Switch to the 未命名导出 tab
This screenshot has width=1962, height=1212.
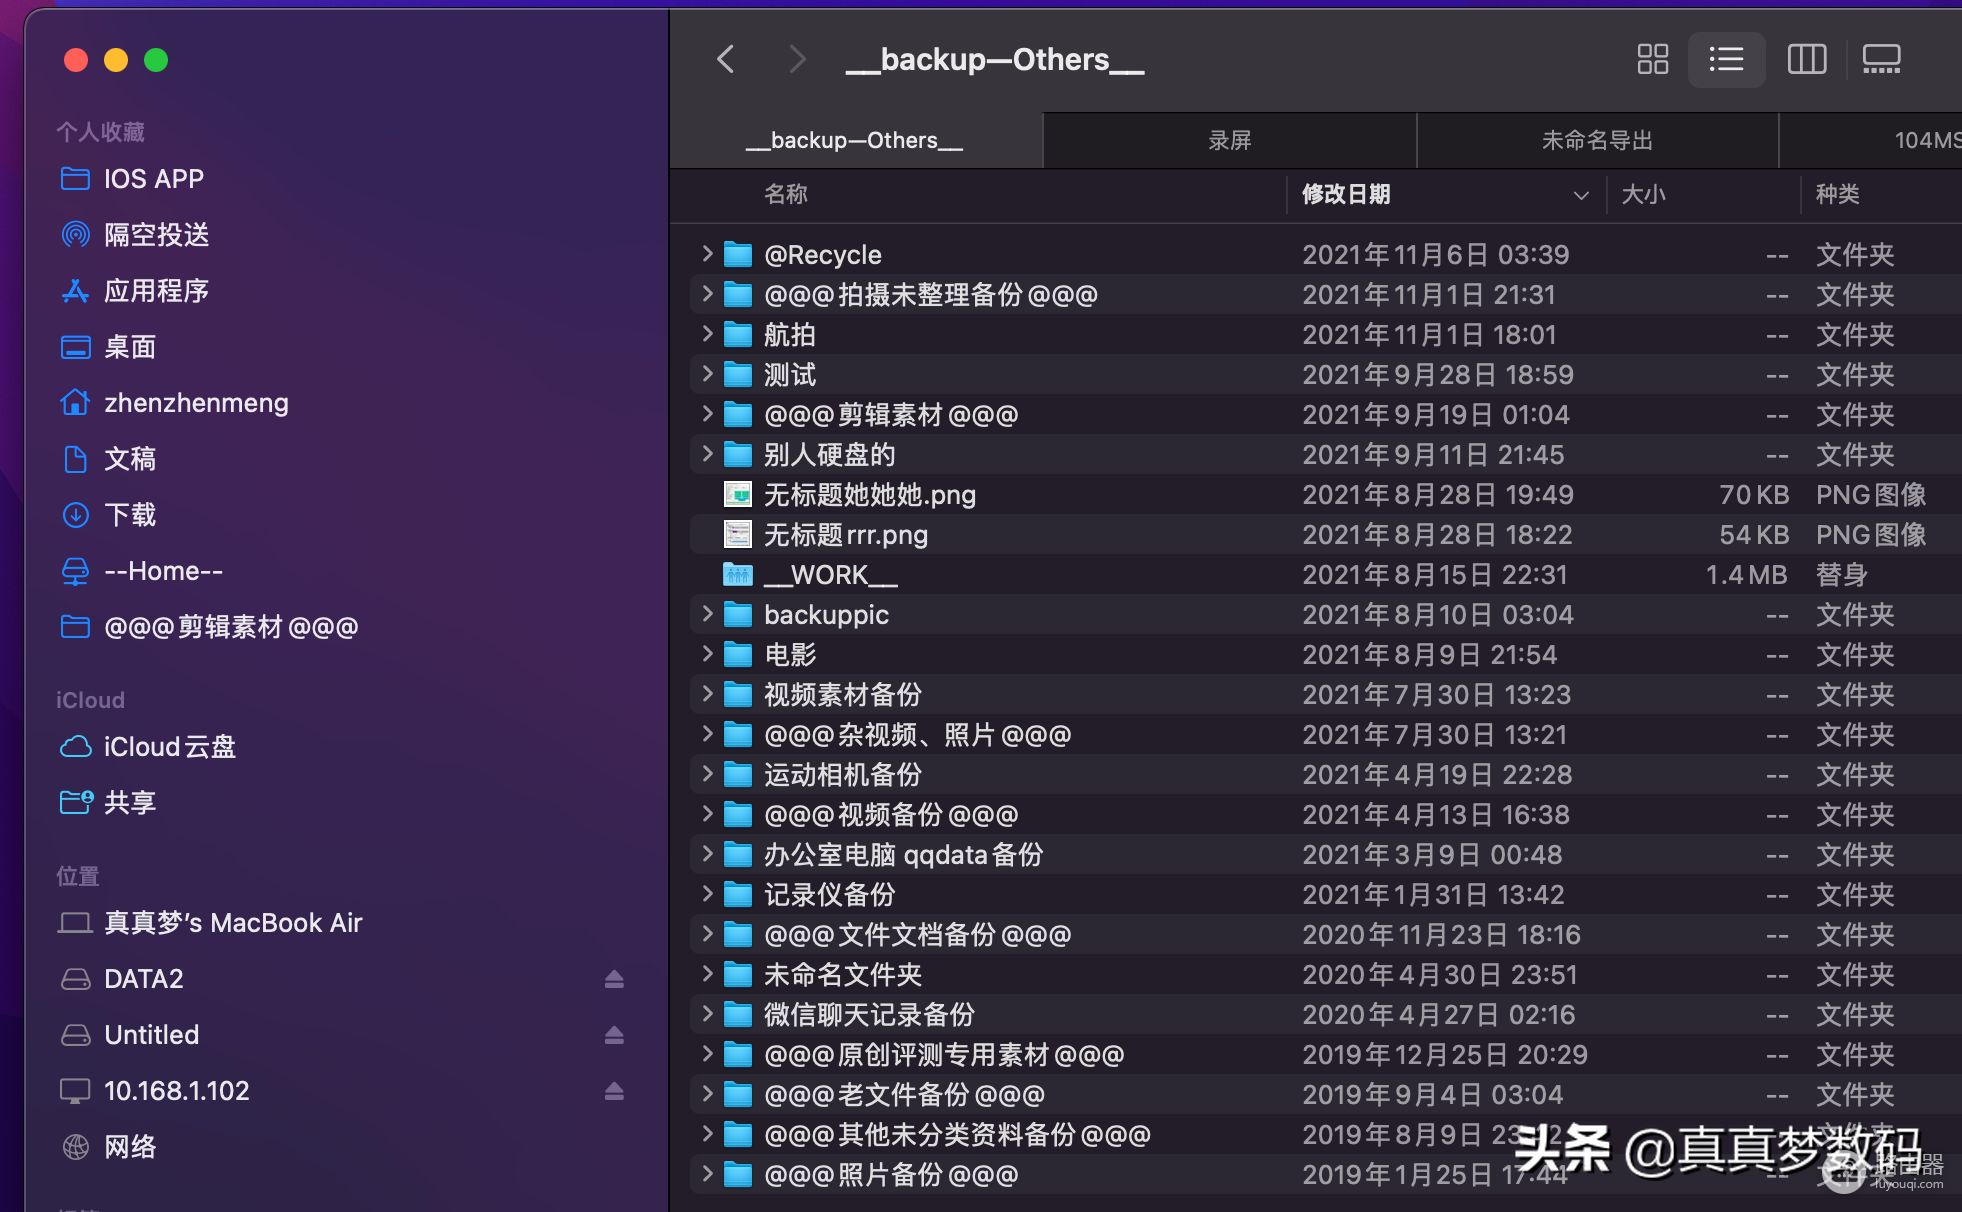tap(1597, 140)
